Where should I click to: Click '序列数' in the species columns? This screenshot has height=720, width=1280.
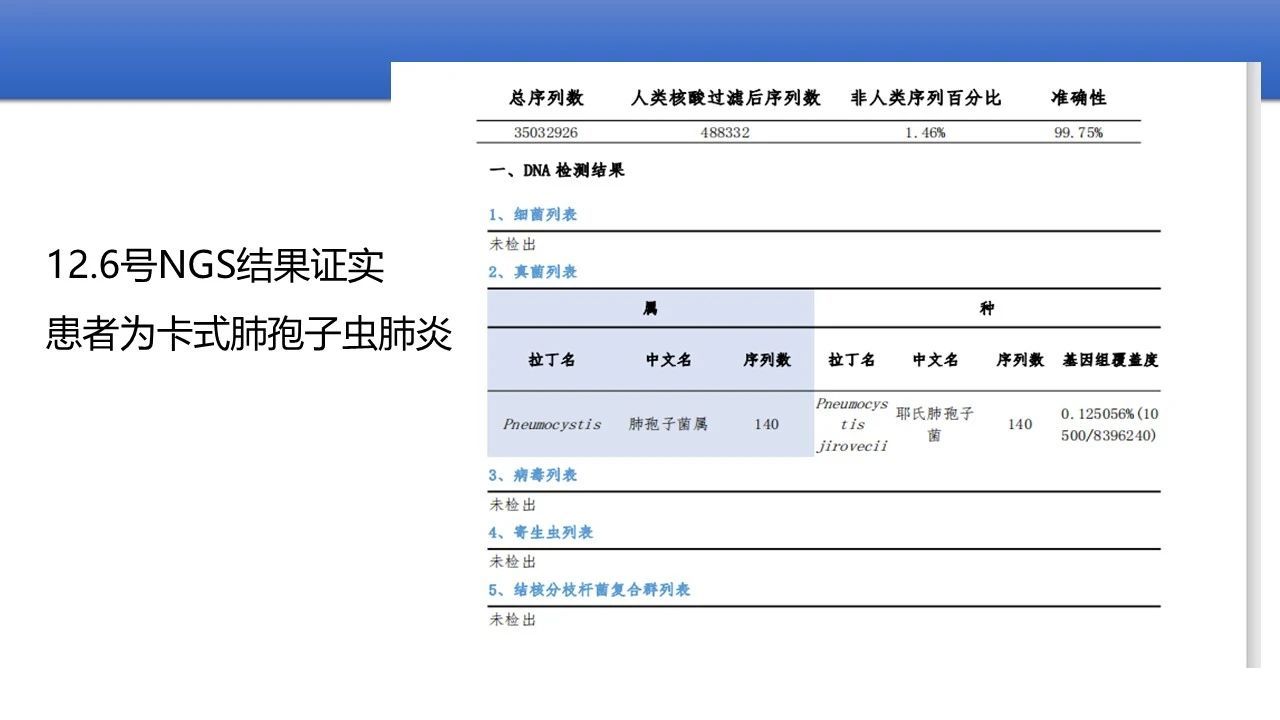point(1020,360)
